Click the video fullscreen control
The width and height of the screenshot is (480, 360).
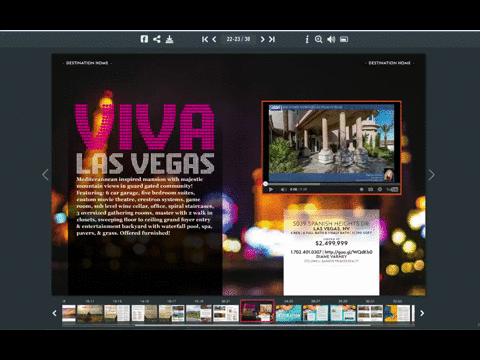point(380,189)
